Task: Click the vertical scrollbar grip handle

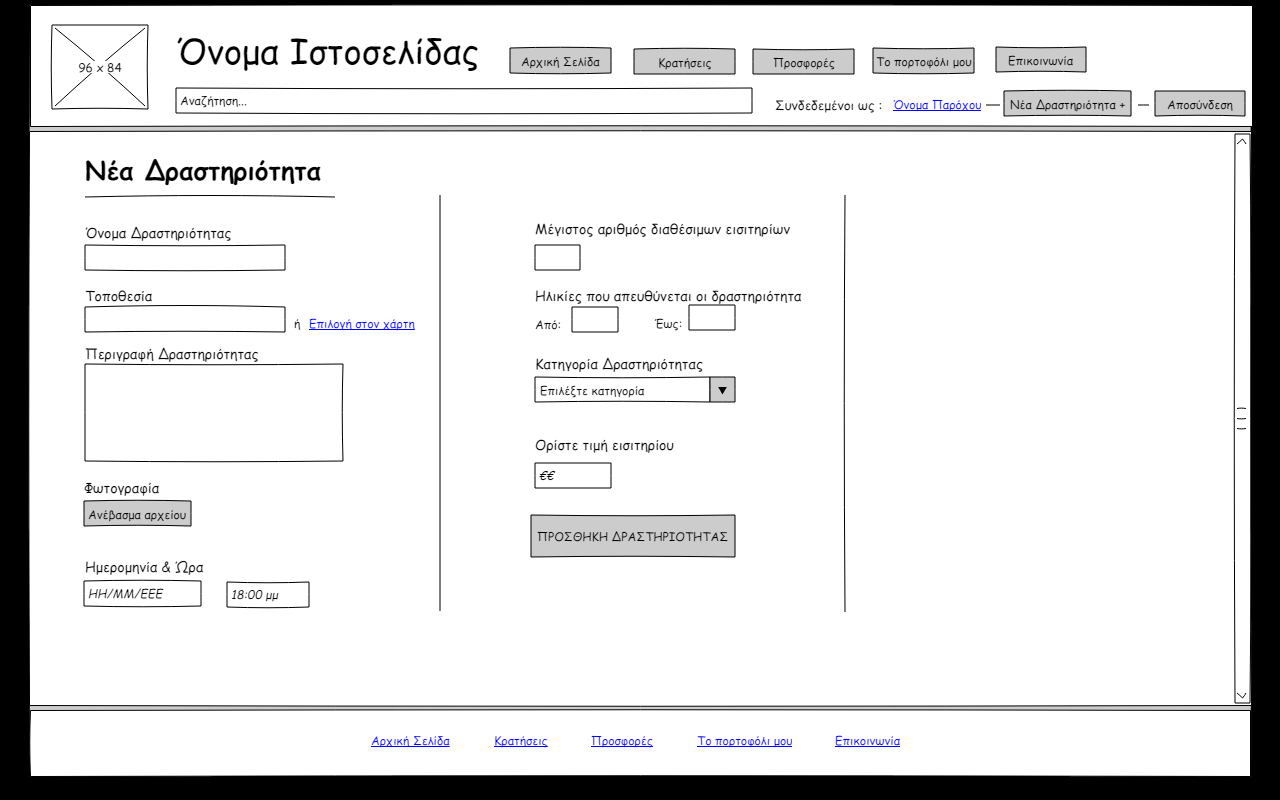Action: 1242,418
